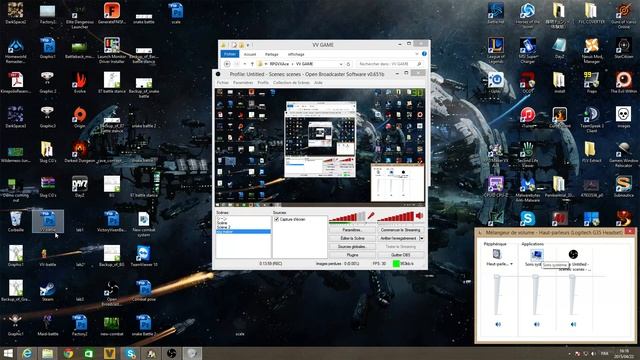Click explorer back navigation arrow

coord(227,64)
